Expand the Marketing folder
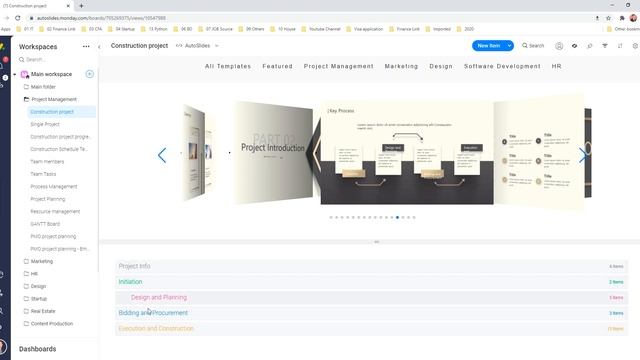 (38, 261)
